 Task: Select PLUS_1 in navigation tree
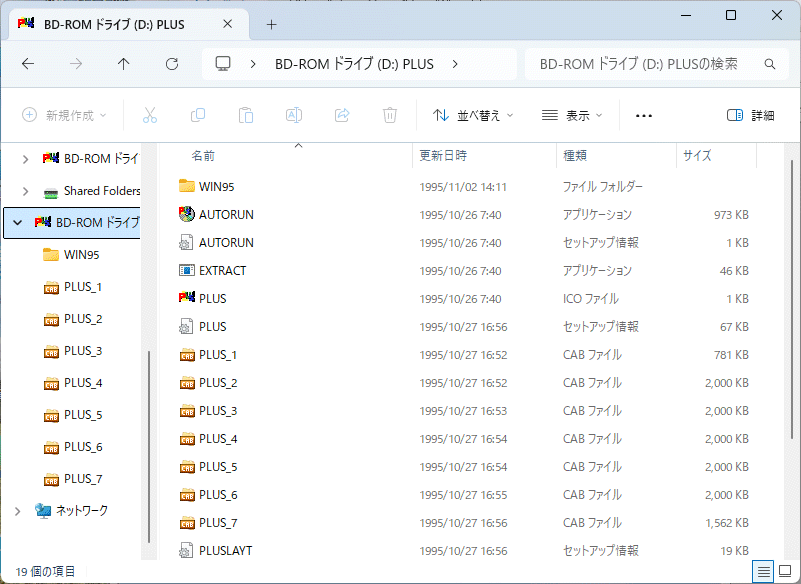coord(83,287)
